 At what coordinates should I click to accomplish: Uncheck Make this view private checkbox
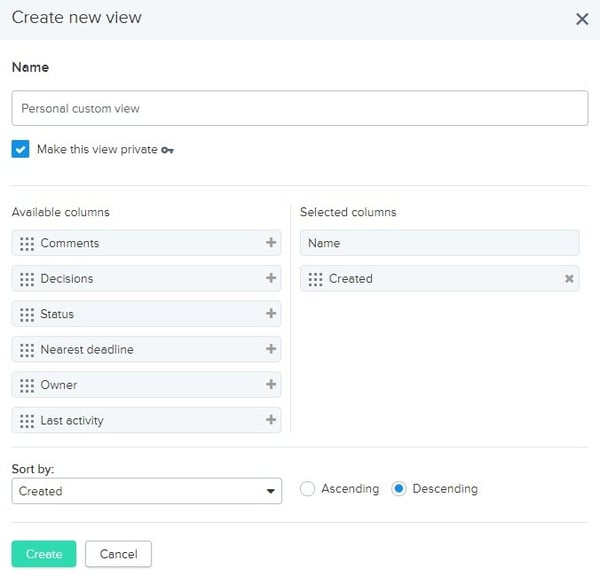point(21,149)
